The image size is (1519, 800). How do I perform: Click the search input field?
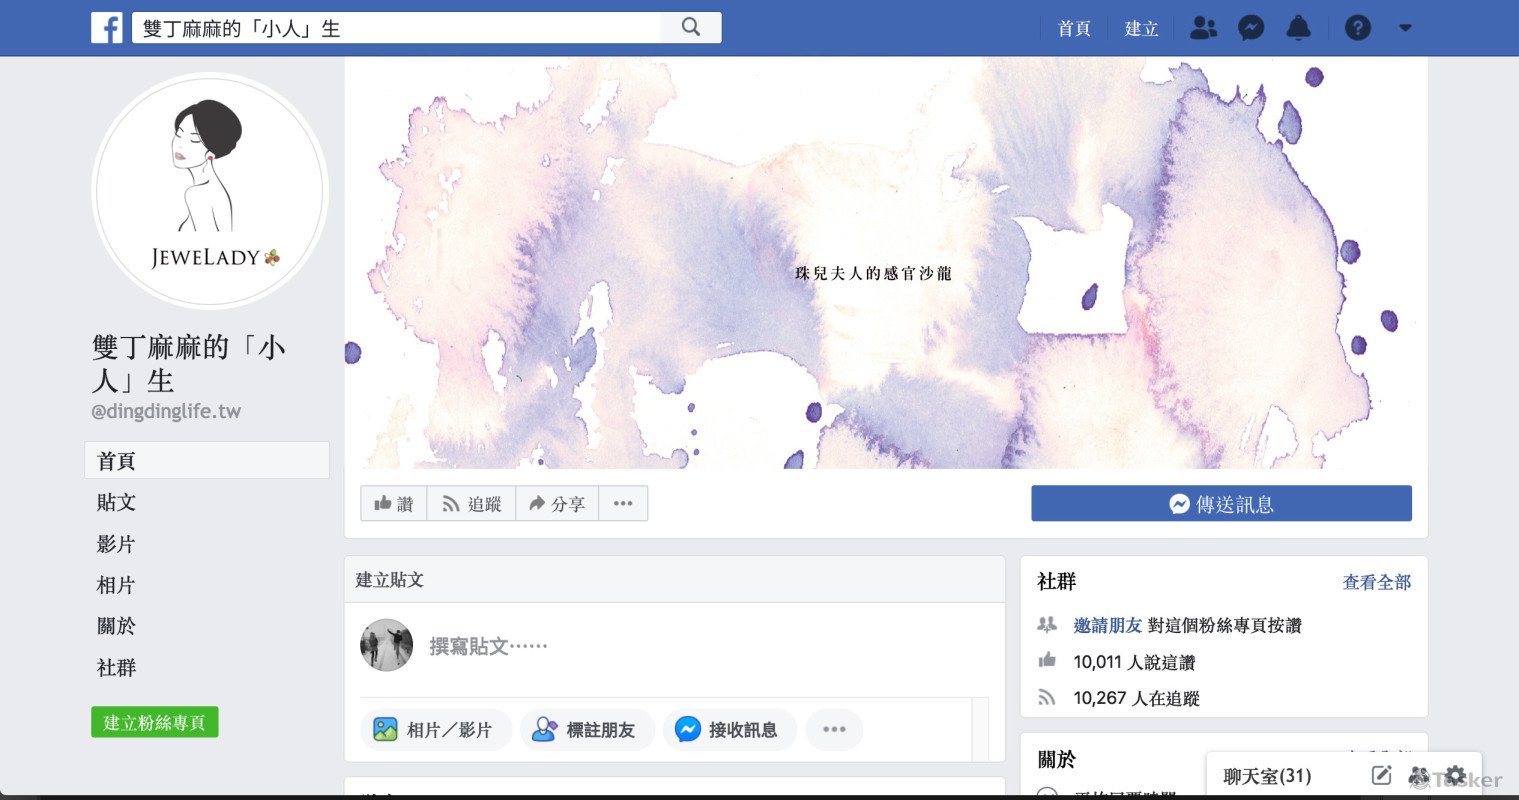click(397, 28)
